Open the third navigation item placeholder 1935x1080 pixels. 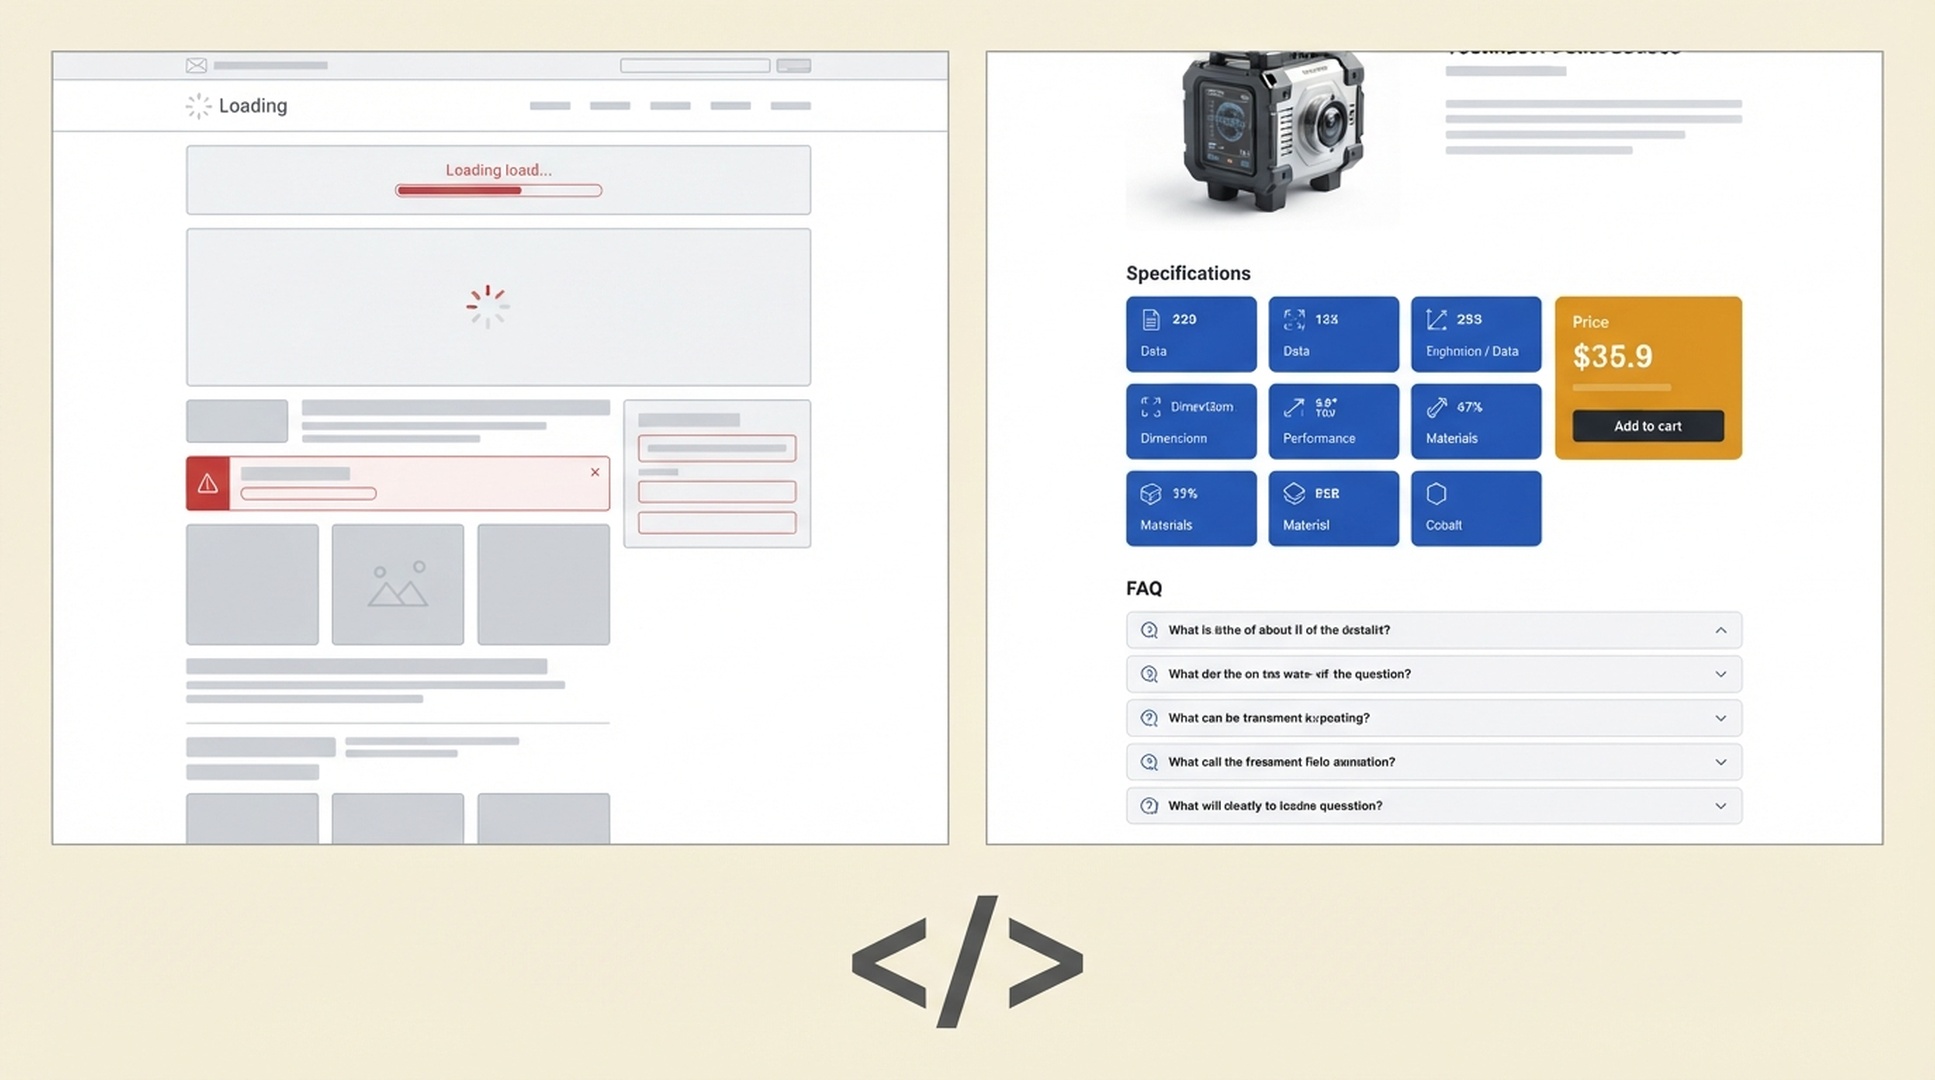tap(670, 106)
